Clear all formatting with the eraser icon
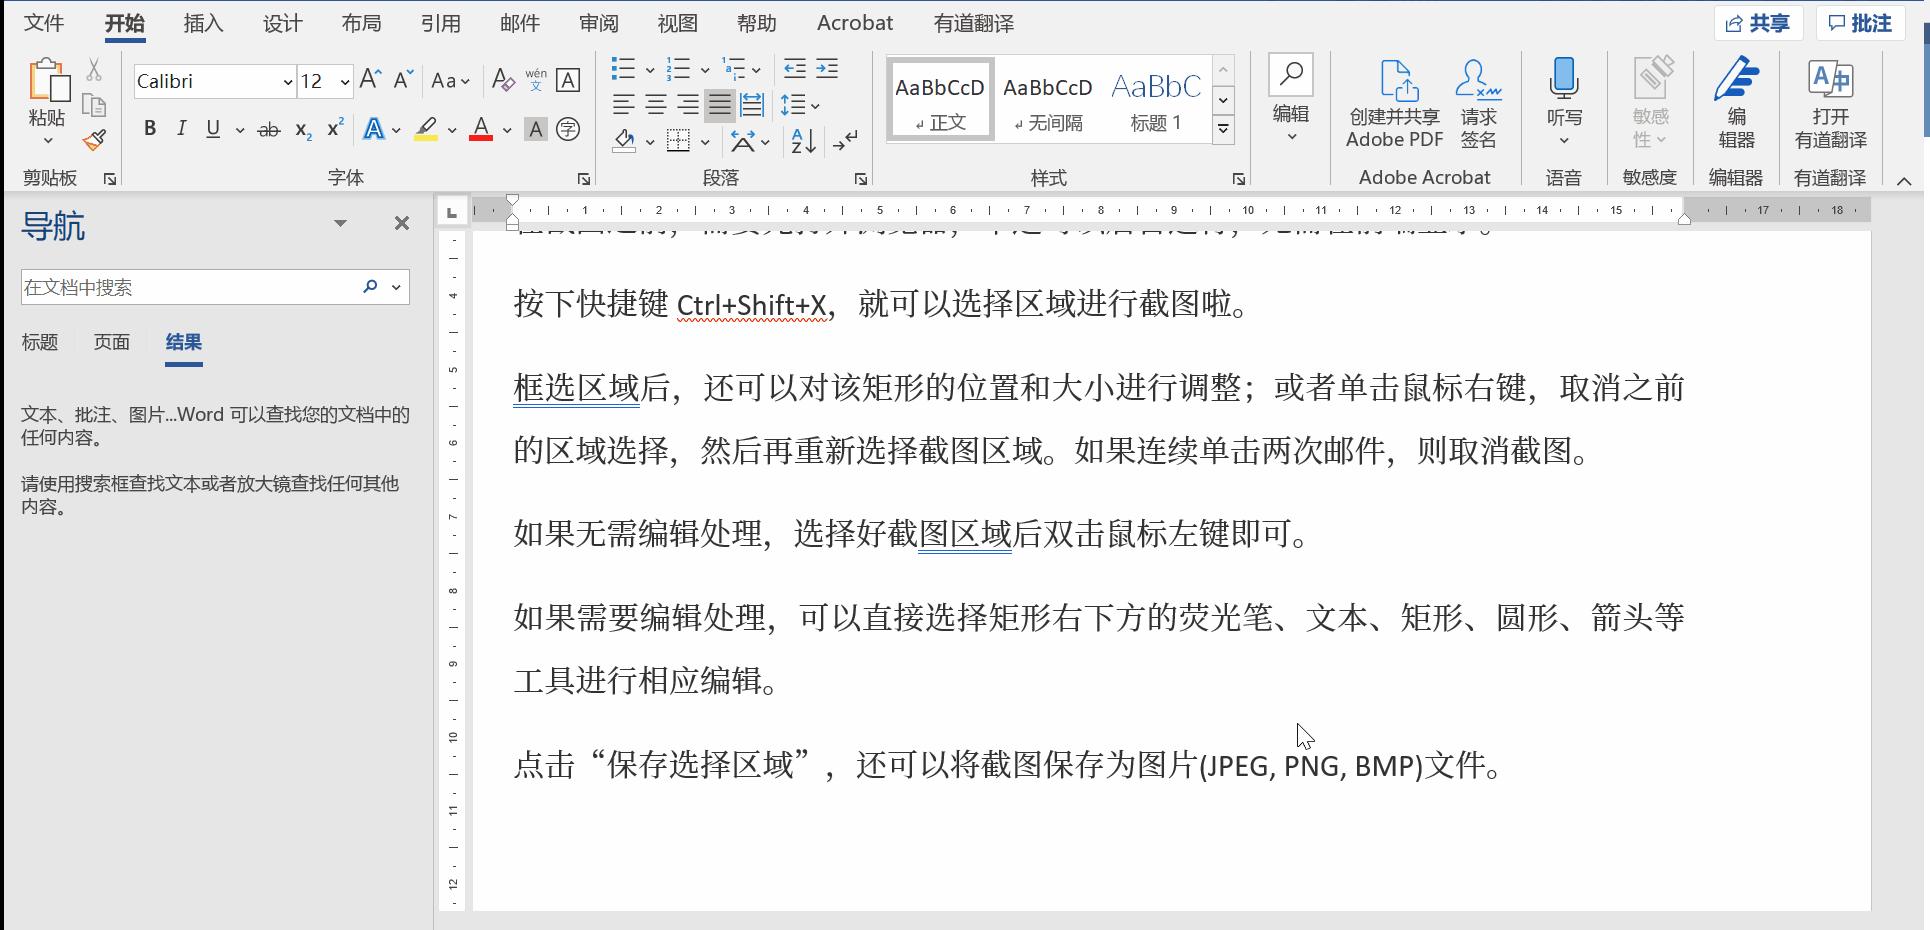This screenshot has height=930, width=1930. (x=503, y=79)
